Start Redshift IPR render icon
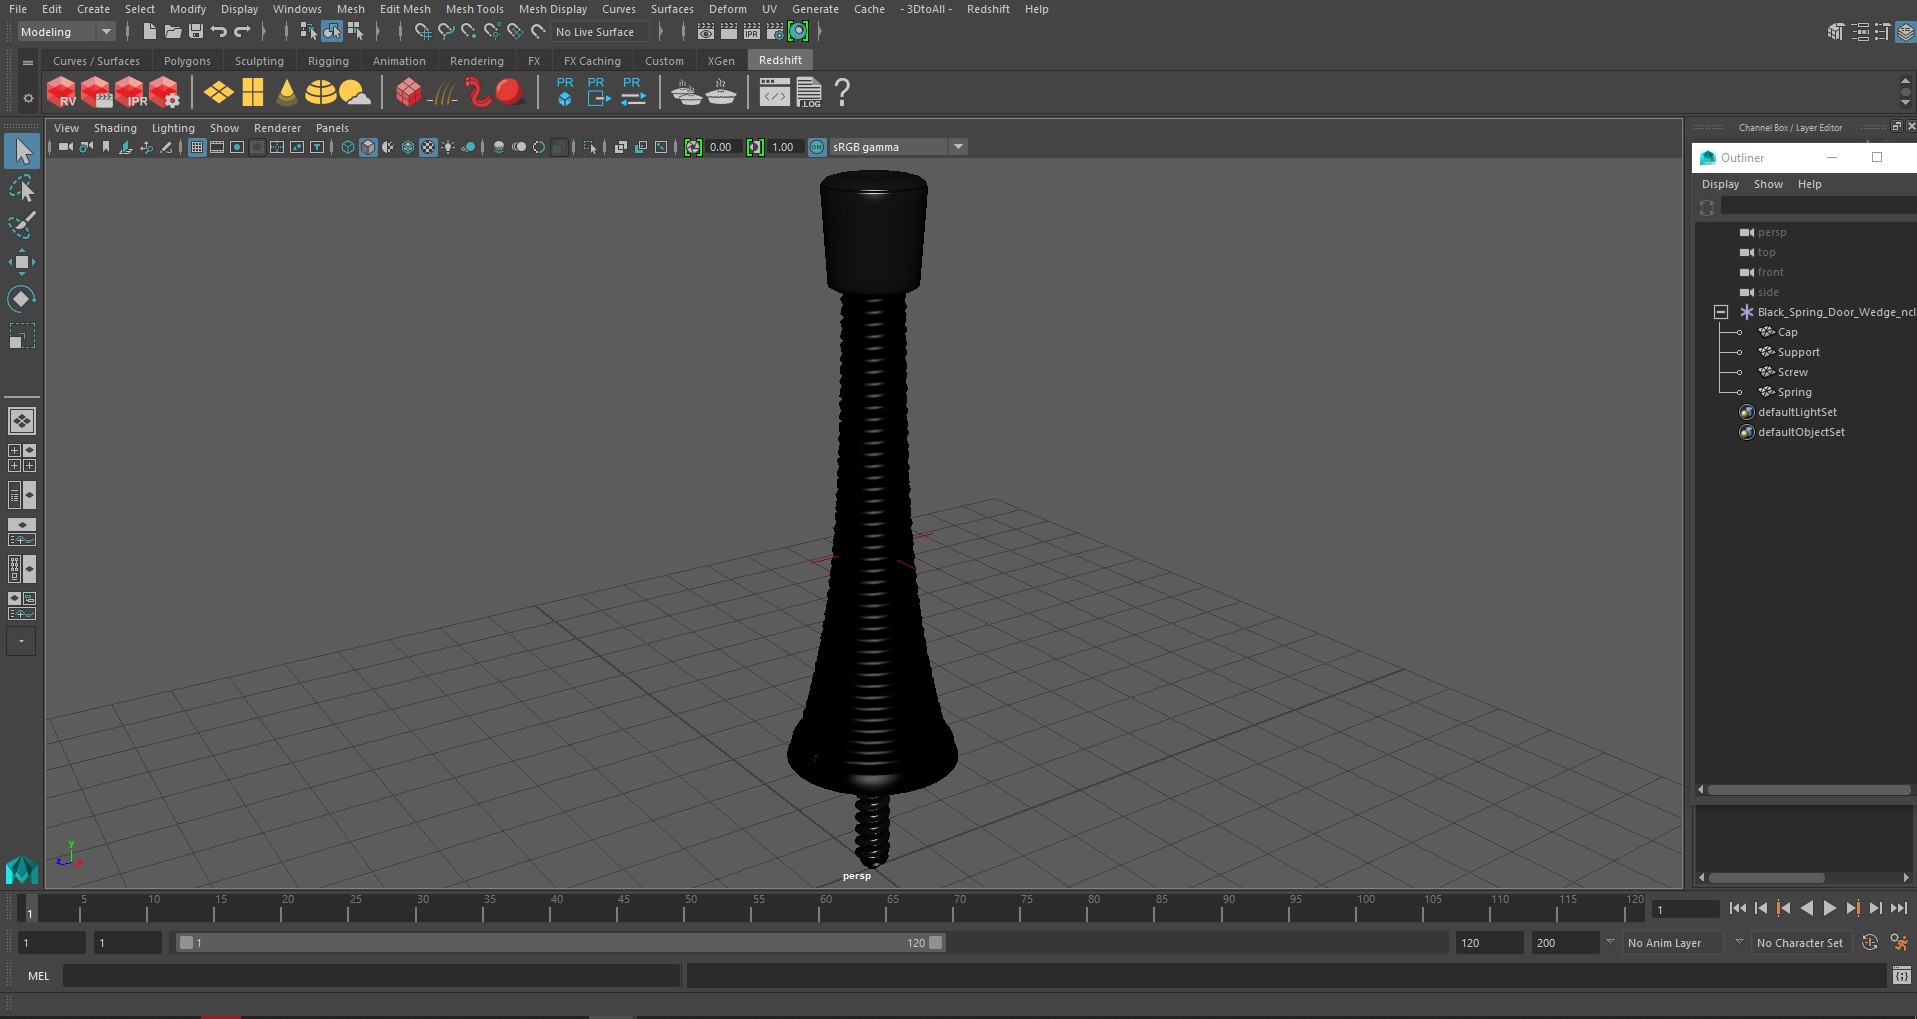 [x=130, y=93]
